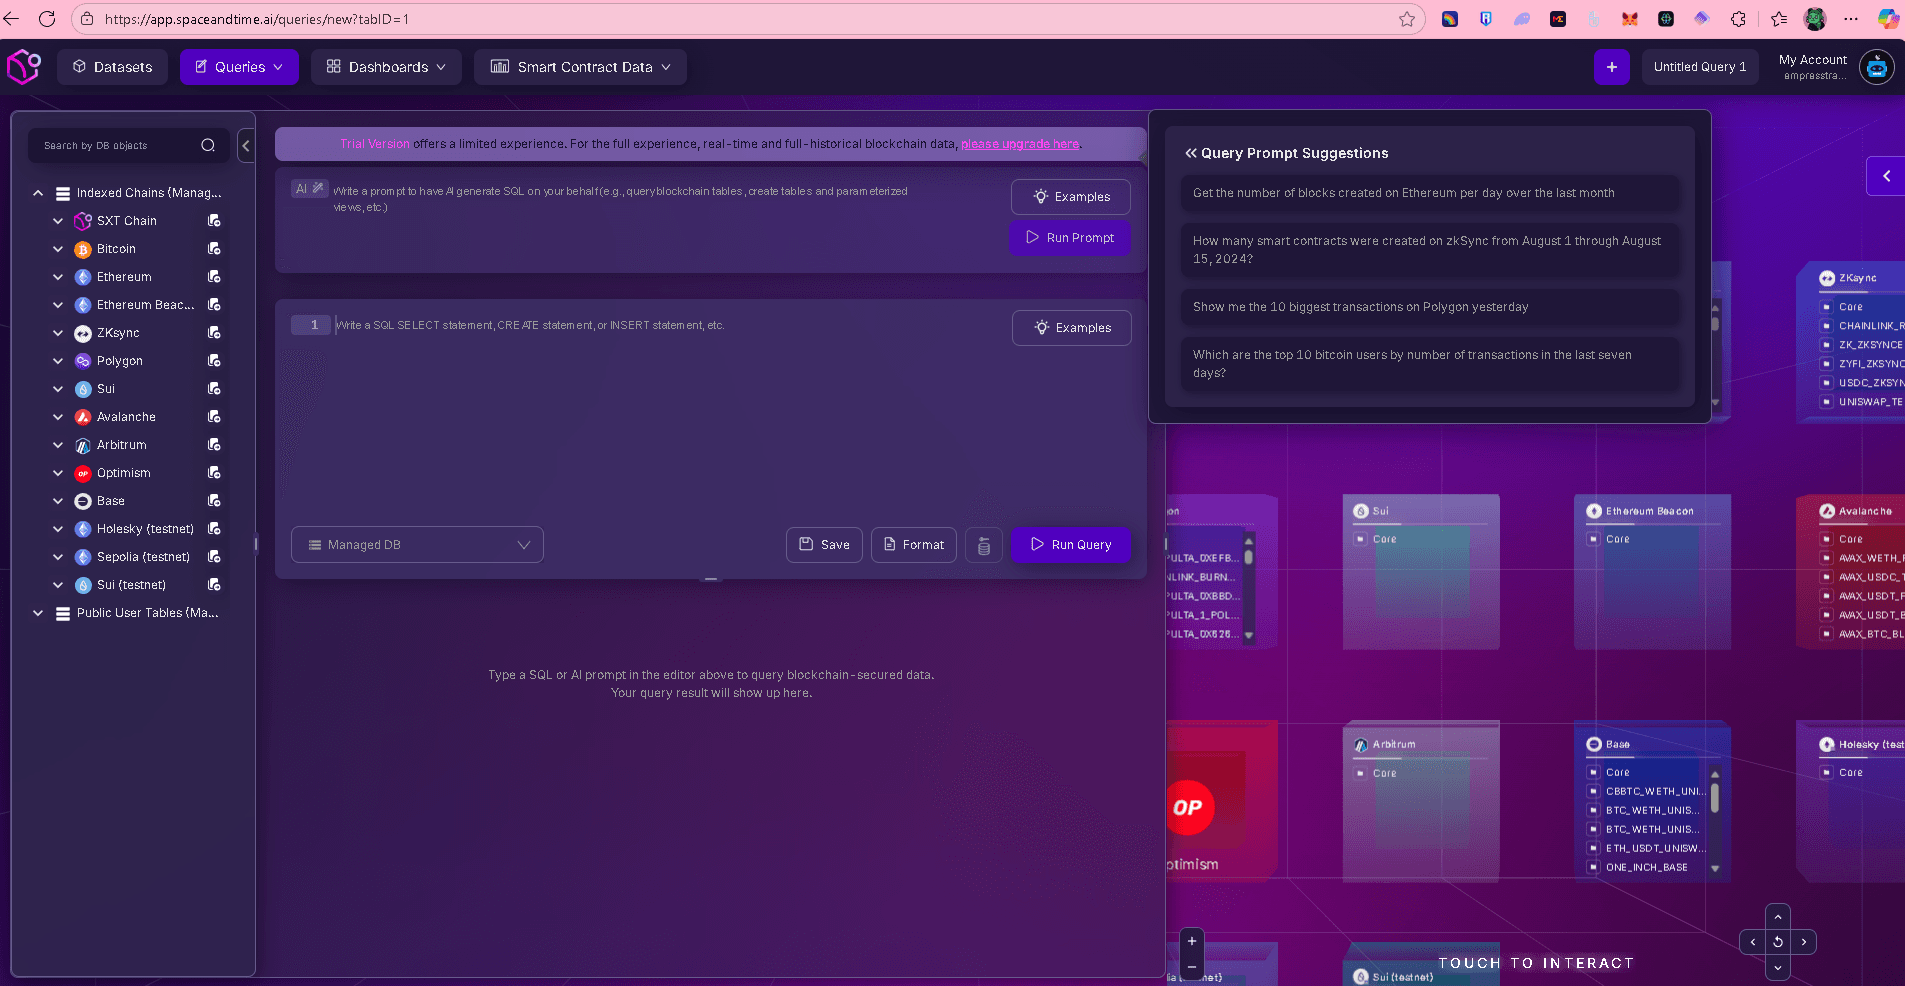Screen dimensions: 1905x986
Task: Choose the Ethereum blocks per day suggestion
Action: pyautogui.click(x=1430, y=193)
